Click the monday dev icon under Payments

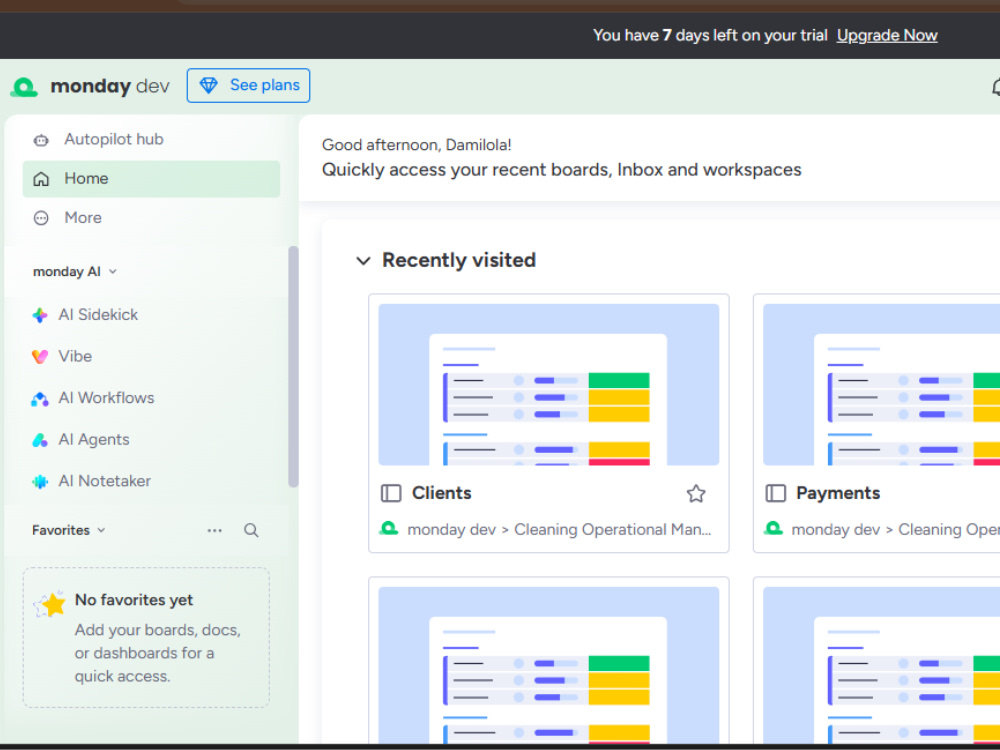pyautogui.click(x=774, y=529)
